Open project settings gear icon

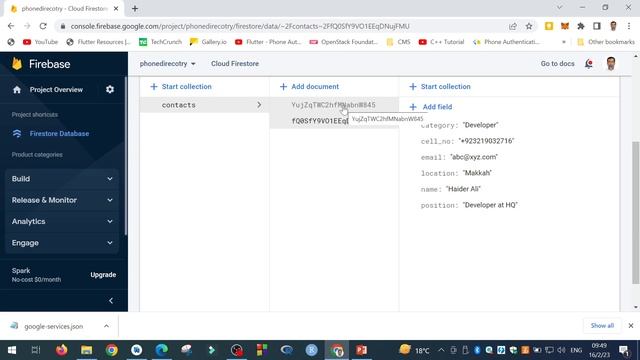110,89
